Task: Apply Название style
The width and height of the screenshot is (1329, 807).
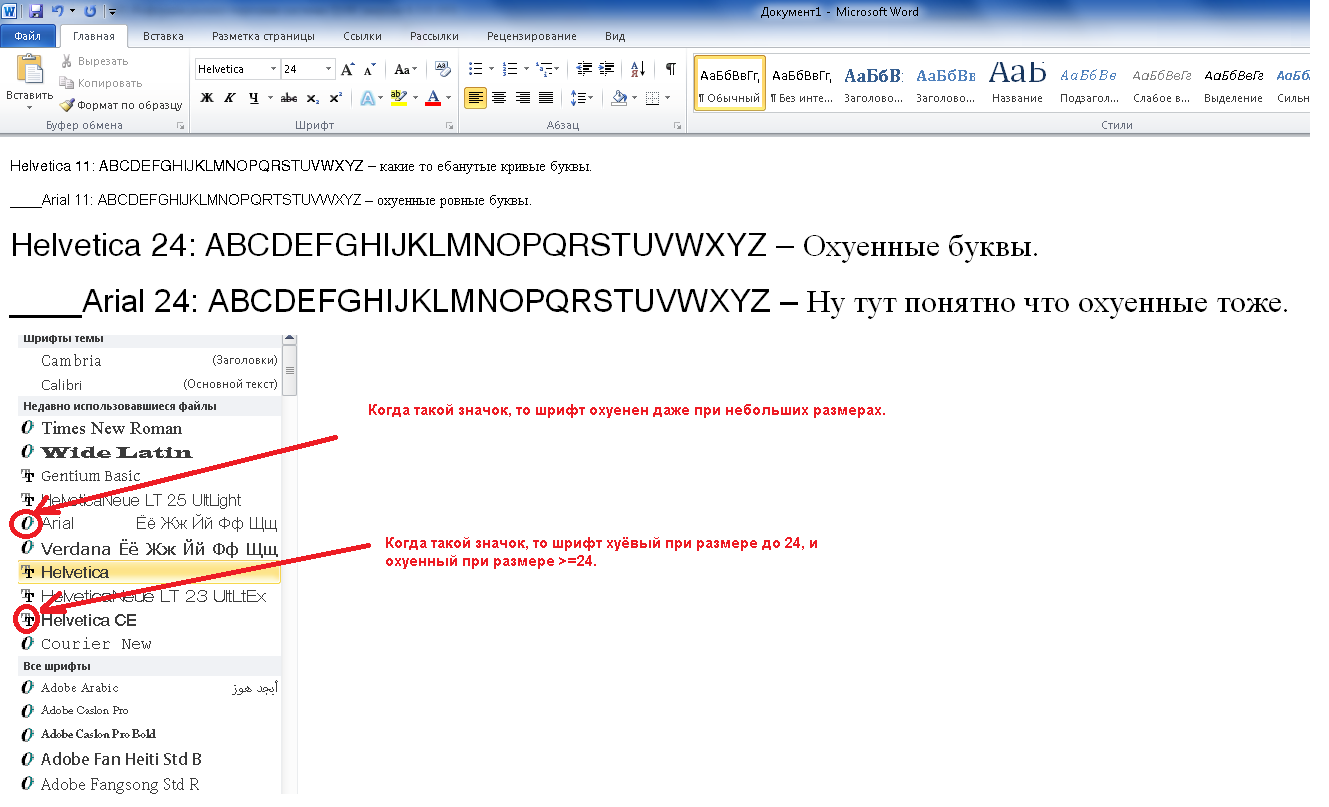Action: click(1017, 83)
